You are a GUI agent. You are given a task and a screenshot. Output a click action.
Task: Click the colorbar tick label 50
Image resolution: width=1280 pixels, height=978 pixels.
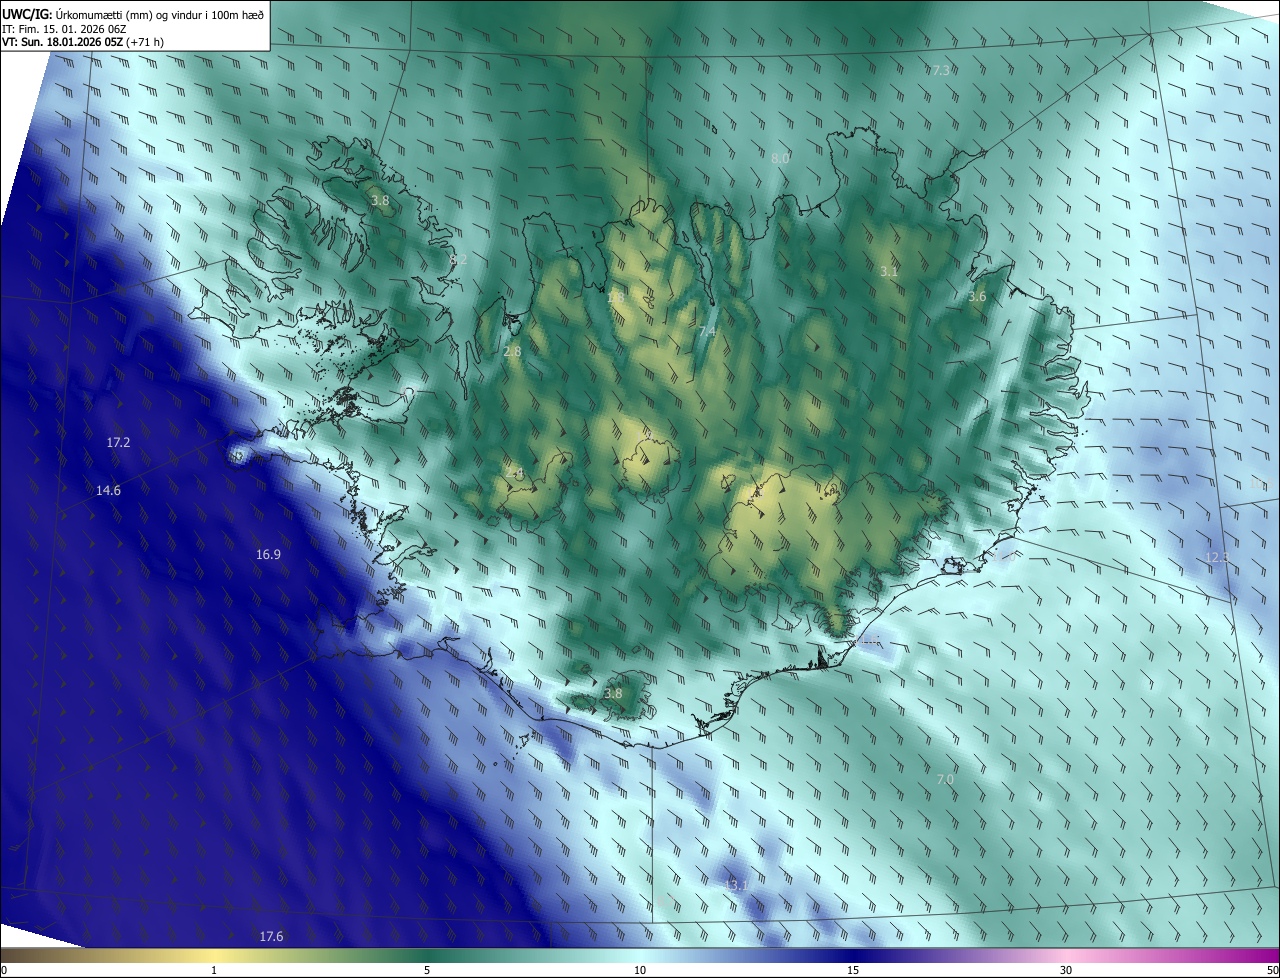[1272, 970]
